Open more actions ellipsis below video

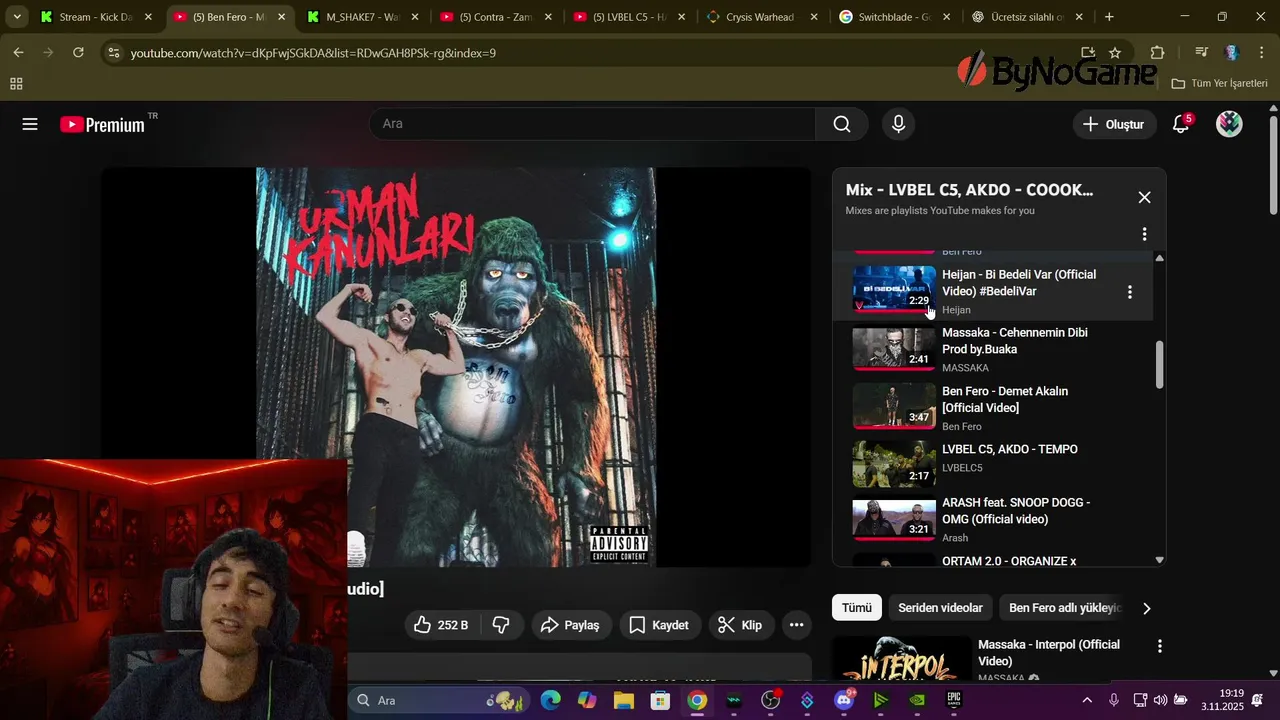pyautogui.click(x=796, y=625)
